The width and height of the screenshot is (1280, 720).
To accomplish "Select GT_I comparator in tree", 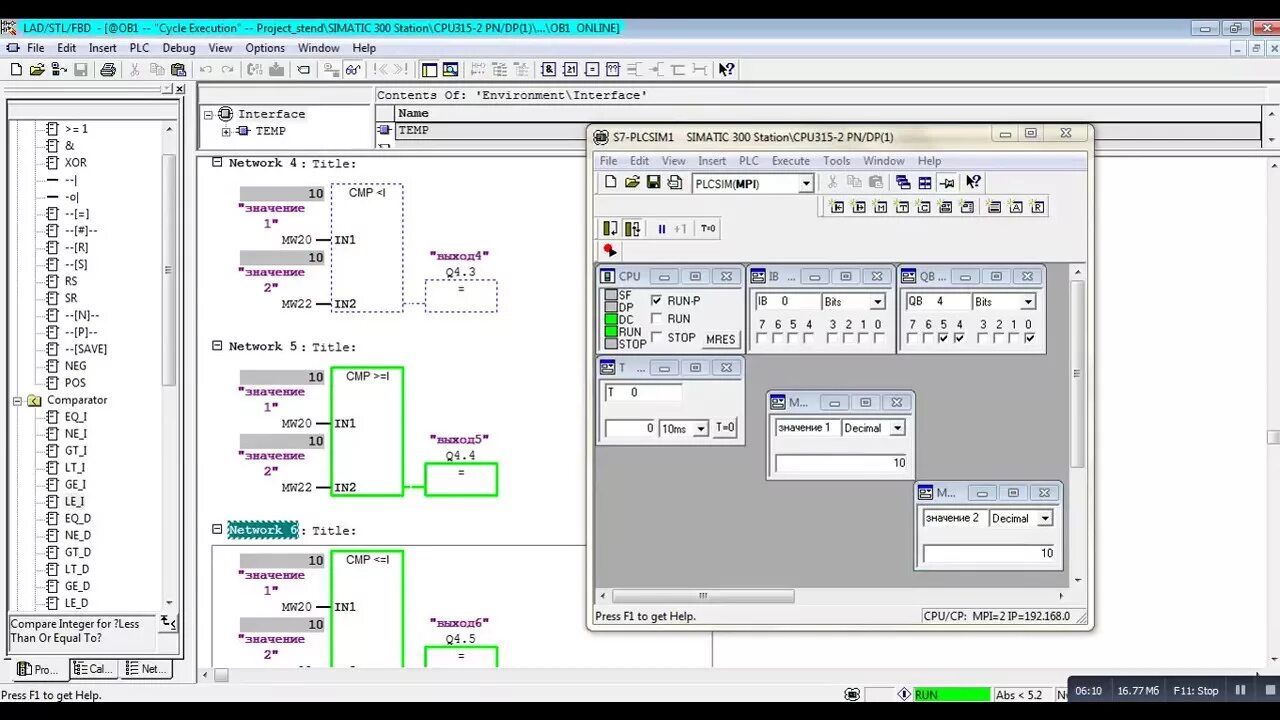I will (76, 451).
